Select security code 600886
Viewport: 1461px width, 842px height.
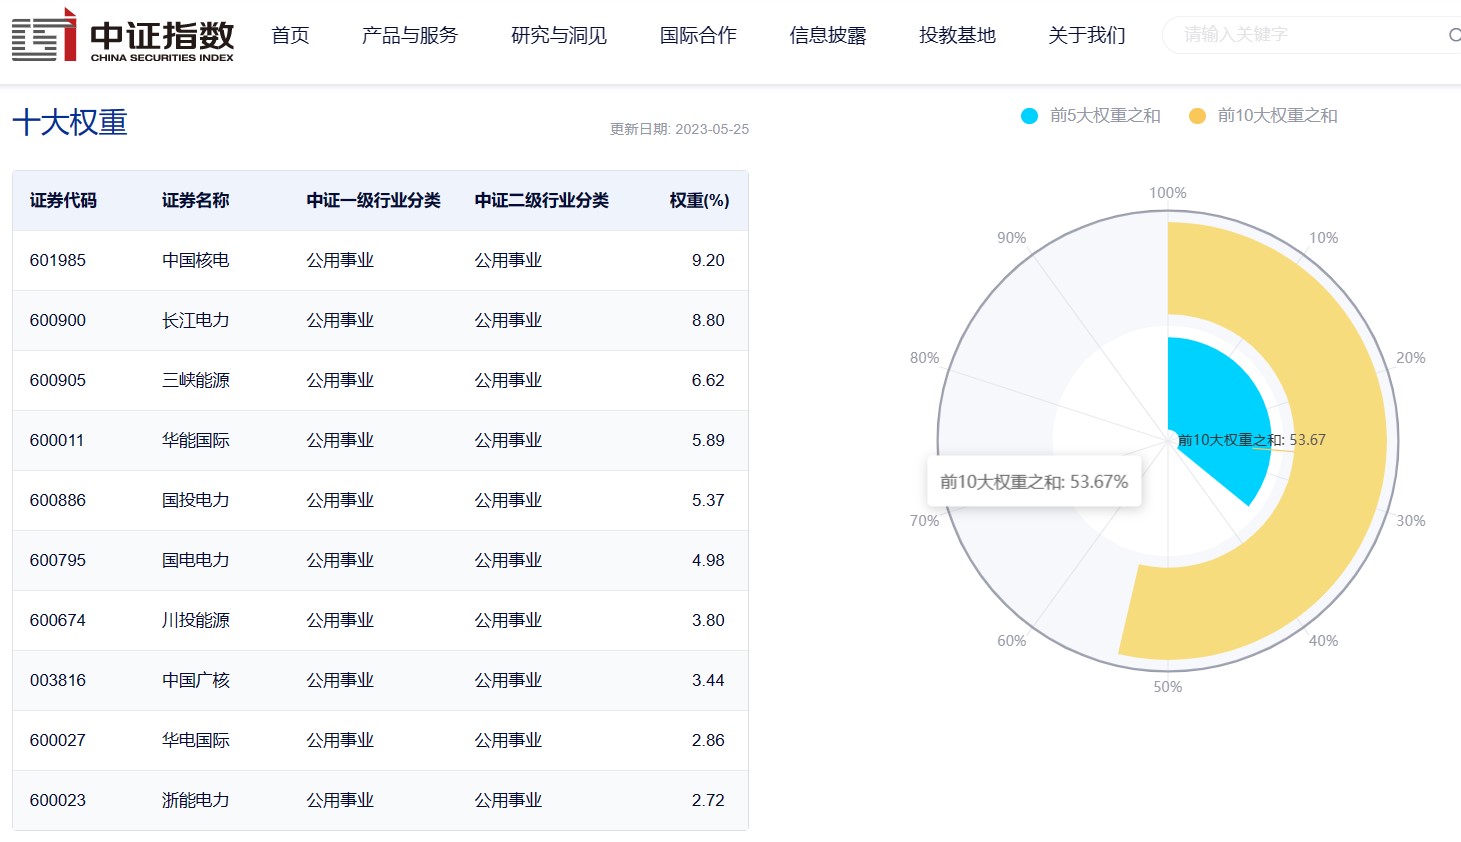tap(58, 501)
